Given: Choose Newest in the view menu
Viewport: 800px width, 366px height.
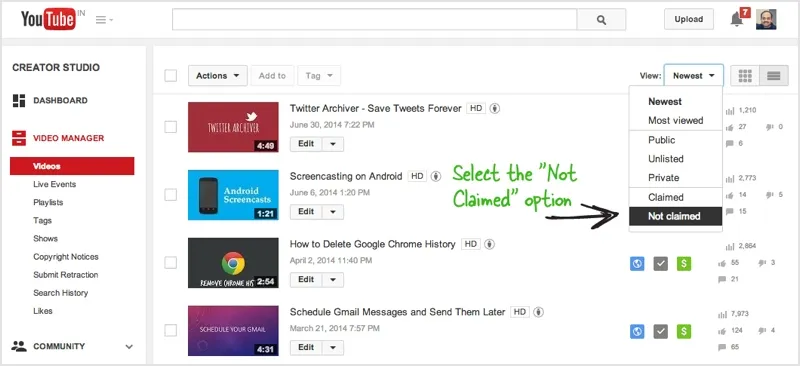Looking at the screenshot, I should click(x=675, y=102).
